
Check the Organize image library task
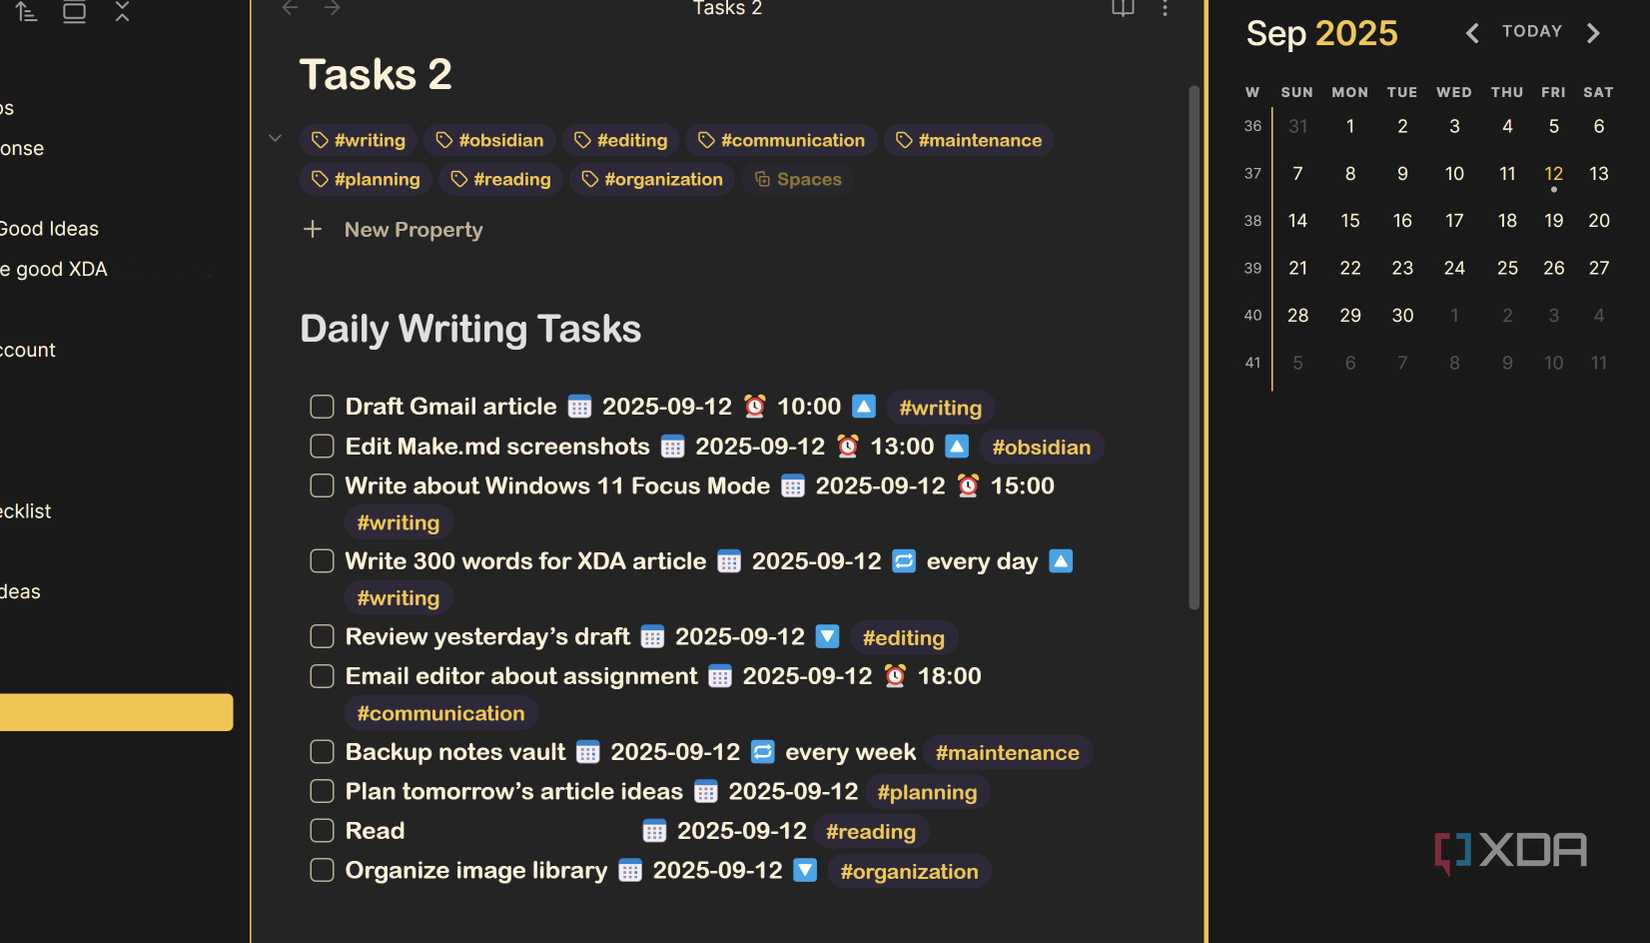322,870
